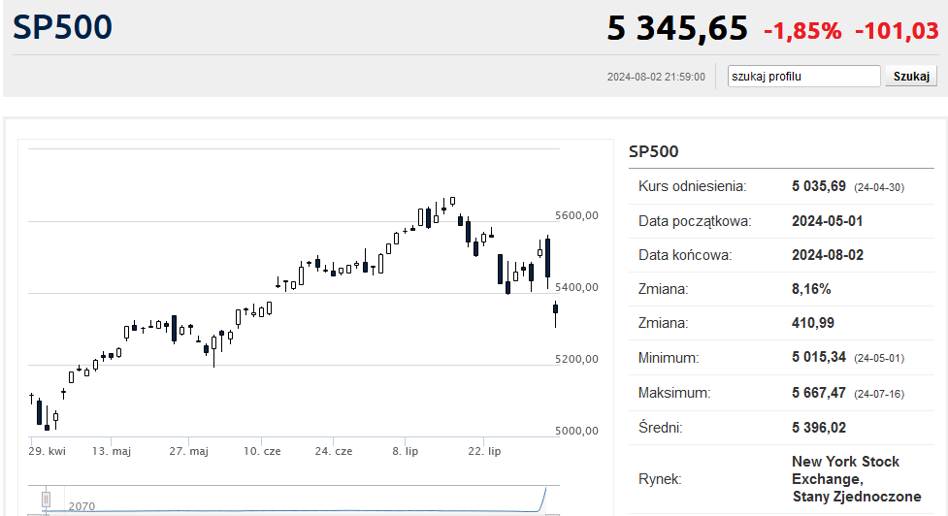
Task: Focus the 'szukaj profilu' search field
Action: pyautogui.click(x=804, y=76)
